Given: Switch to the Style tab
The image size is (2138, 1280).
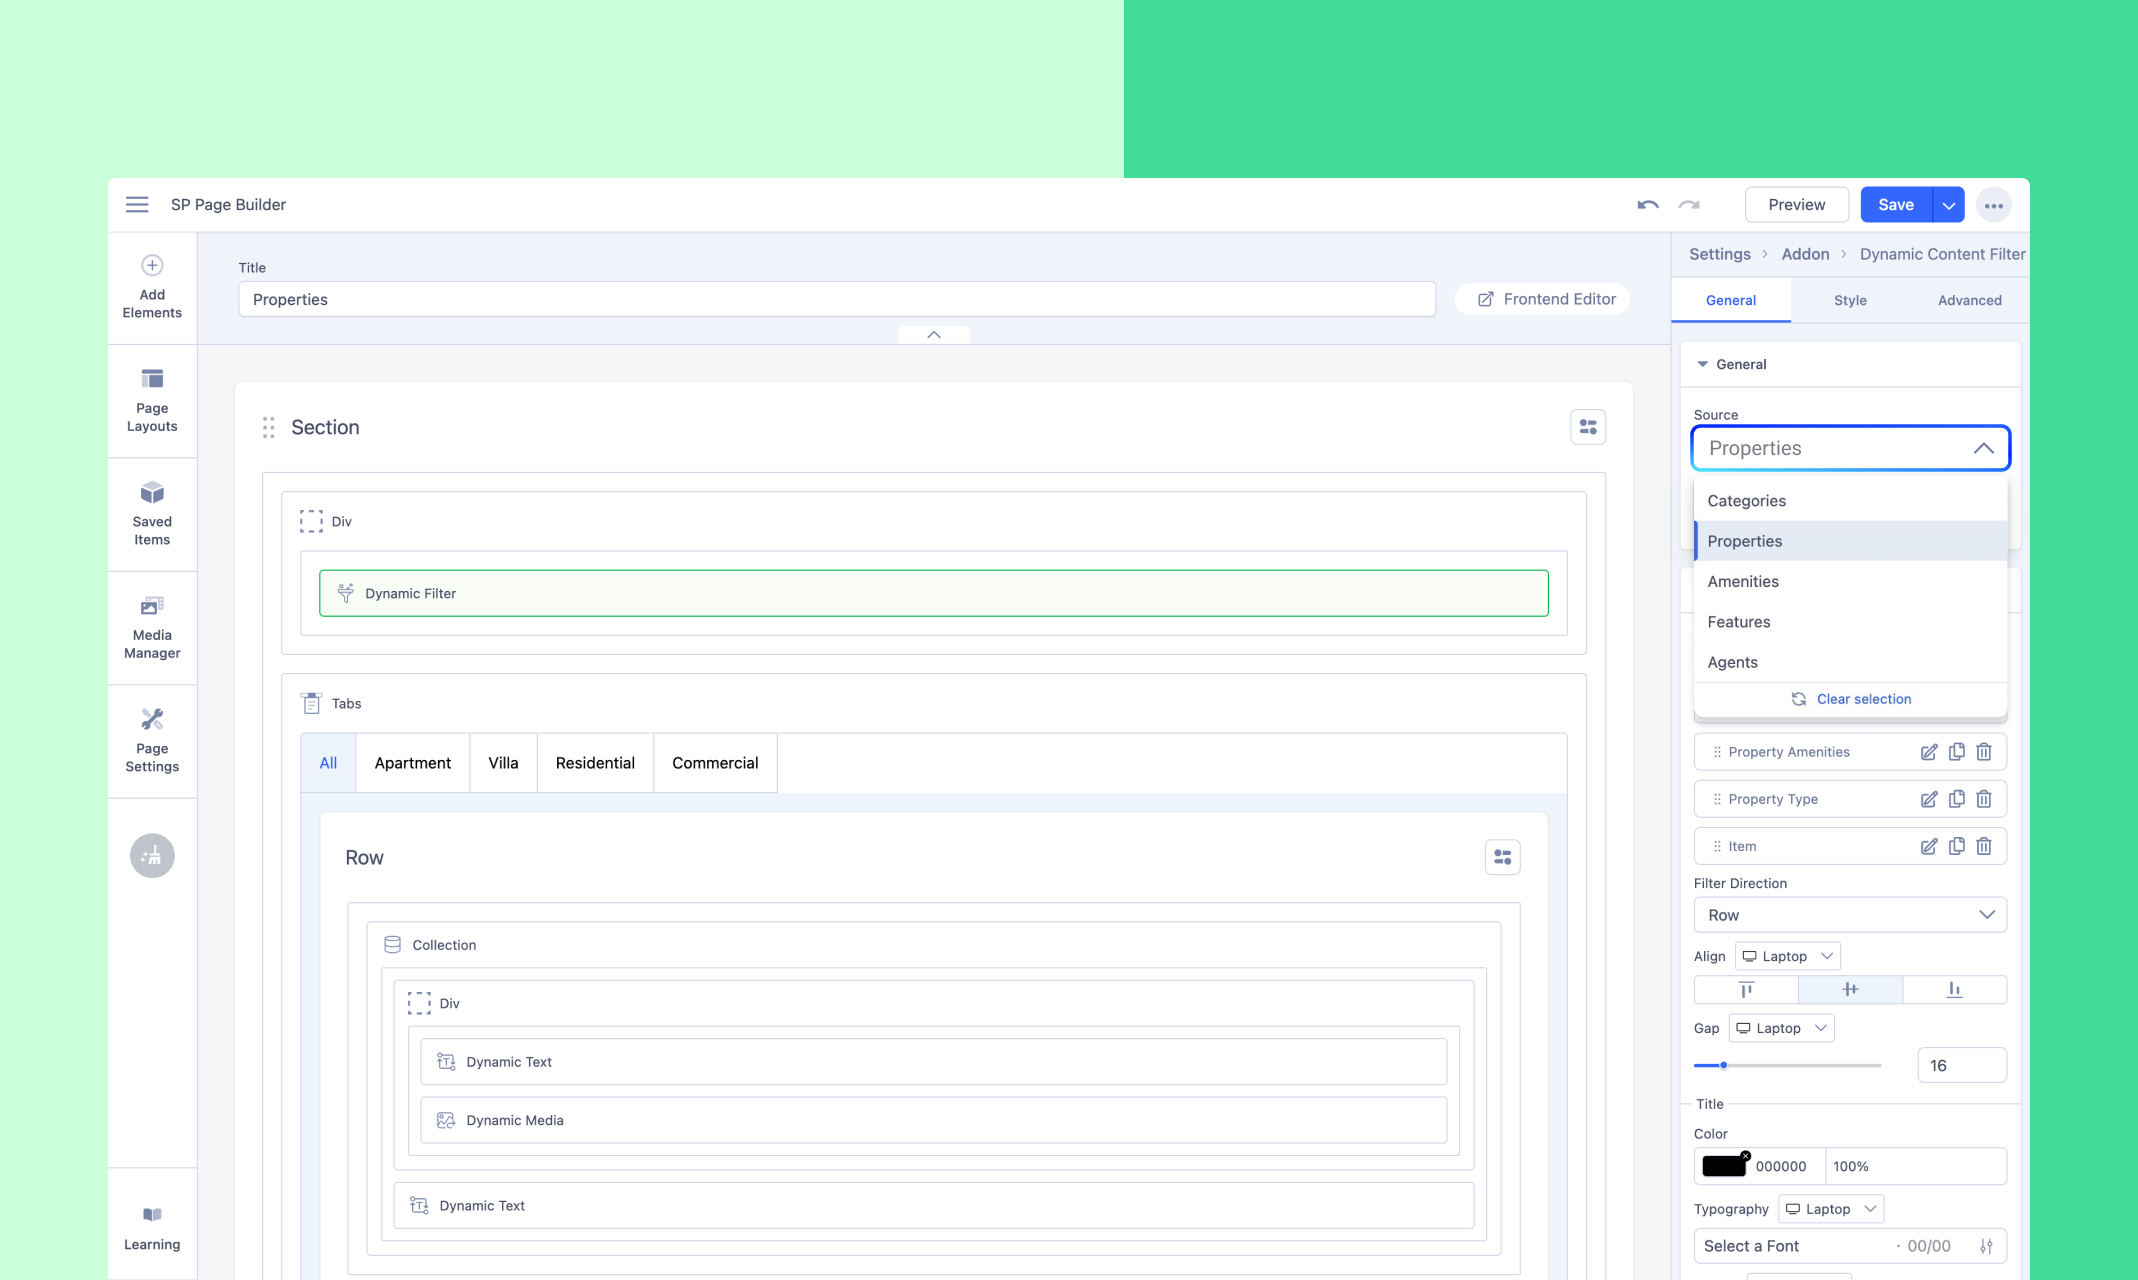Looking at the screenshot, I should [1849, 300].
